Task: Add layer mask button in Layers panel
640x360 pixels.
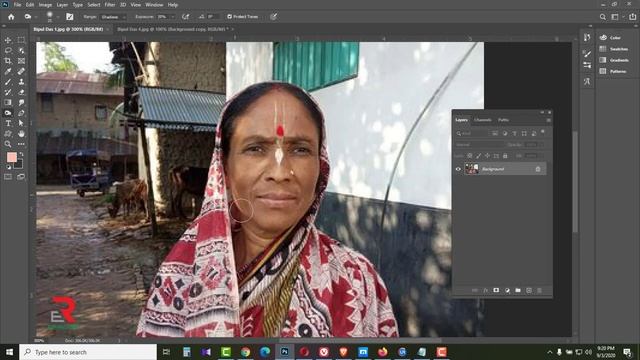Action: pos(496,290)
